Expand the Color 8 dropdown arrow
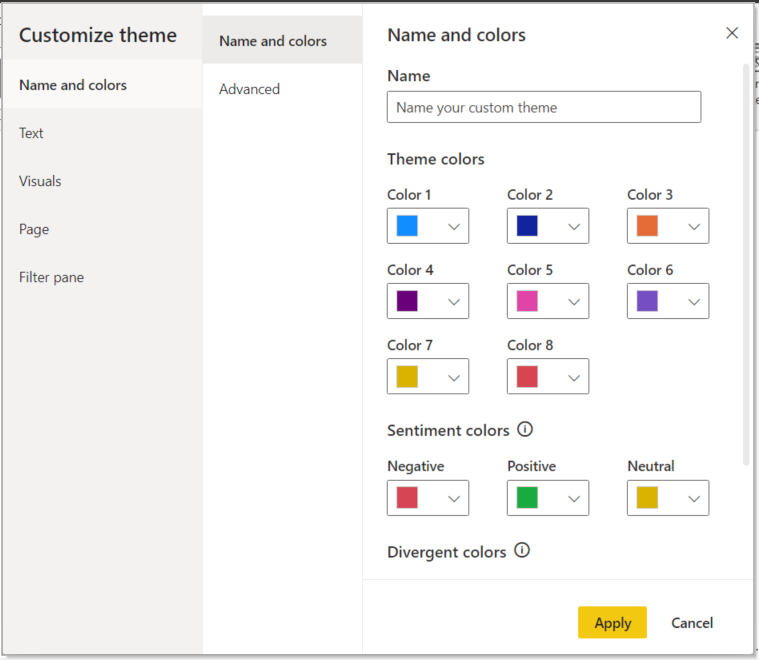The image size is (759, 660). click(574, 377)
